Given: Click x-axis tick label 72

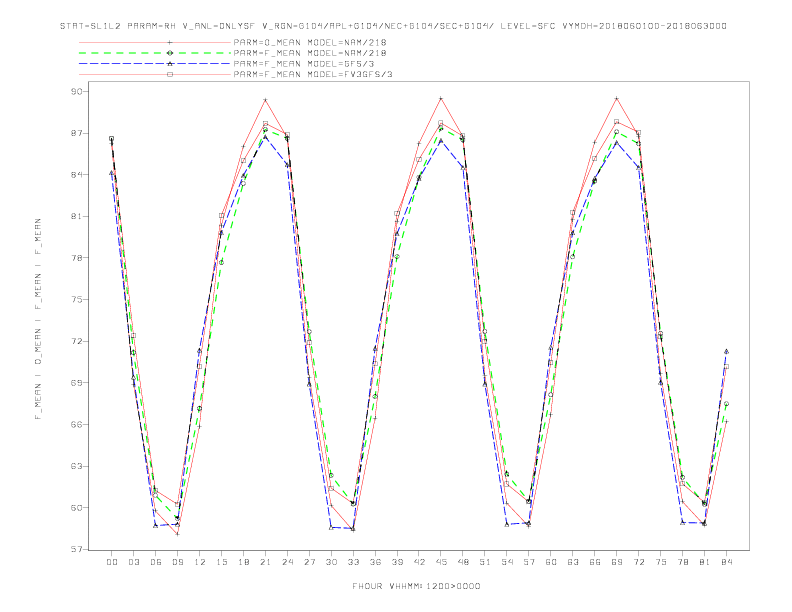Looking at the screenshot, I should (639, 562).
